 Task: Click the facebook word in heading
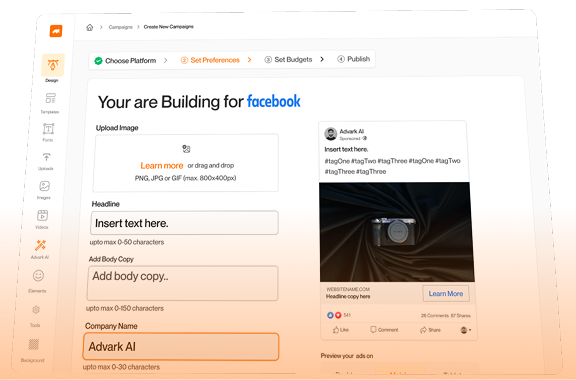pos(274,101)
